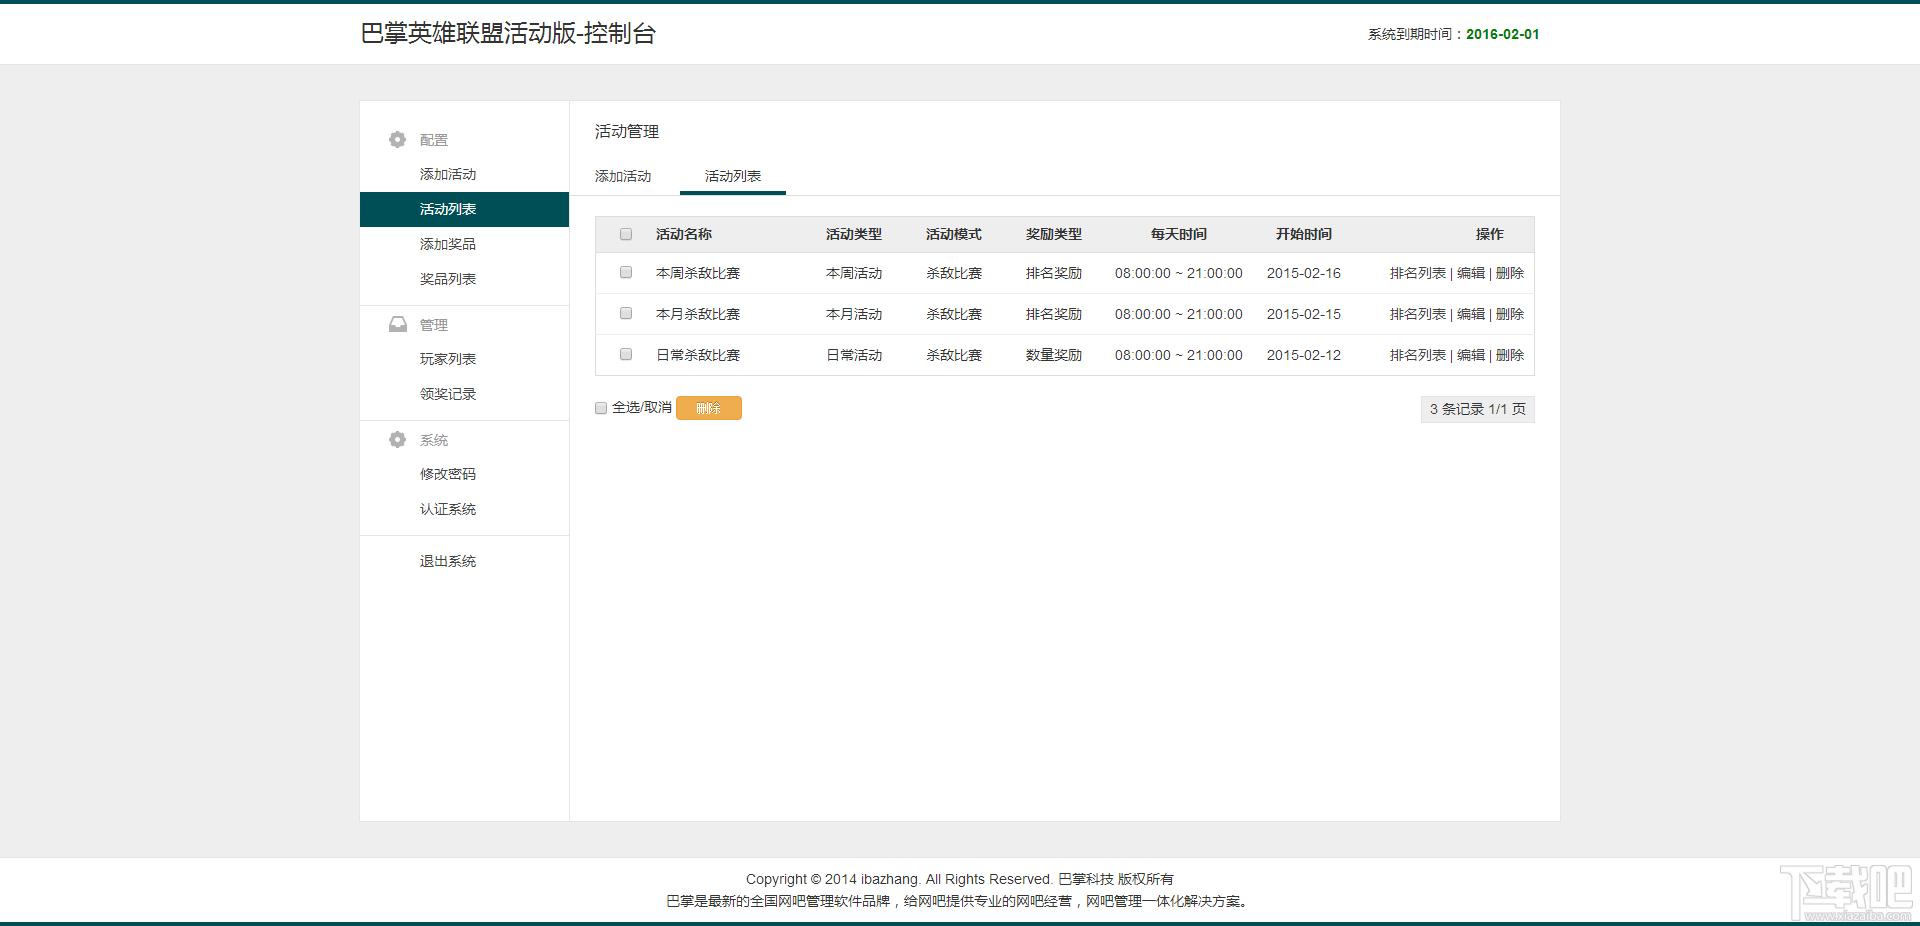This screenshot has width=1920, height=926.
Task: Switch to the 活动列表 tab
Action: coord(733,176)
